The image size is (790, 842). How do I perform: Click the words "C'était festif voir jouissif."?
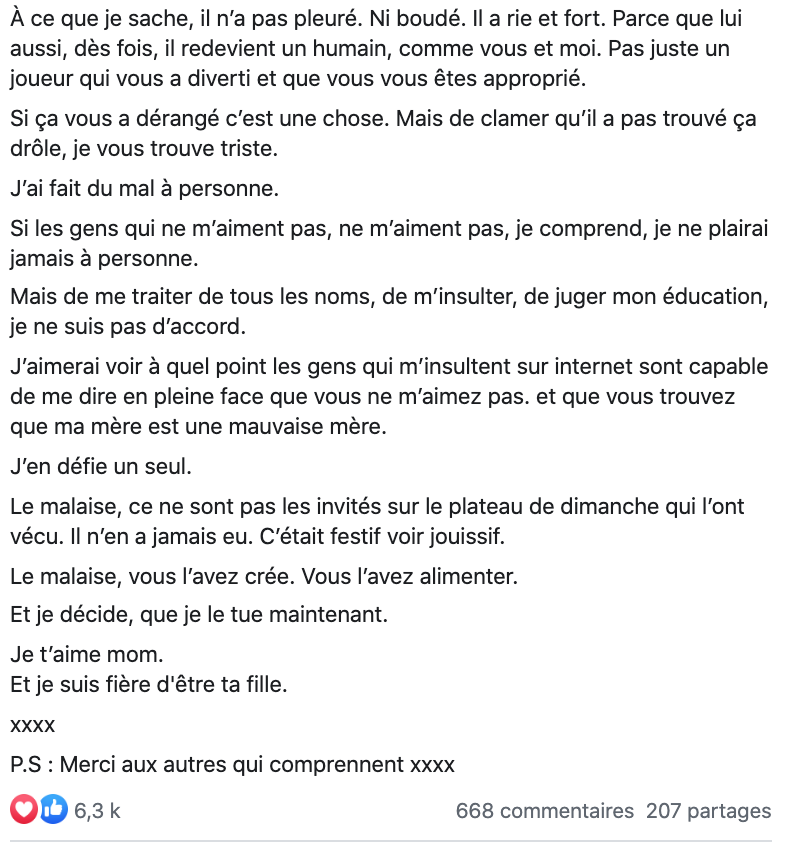click(x=382, y=536)
